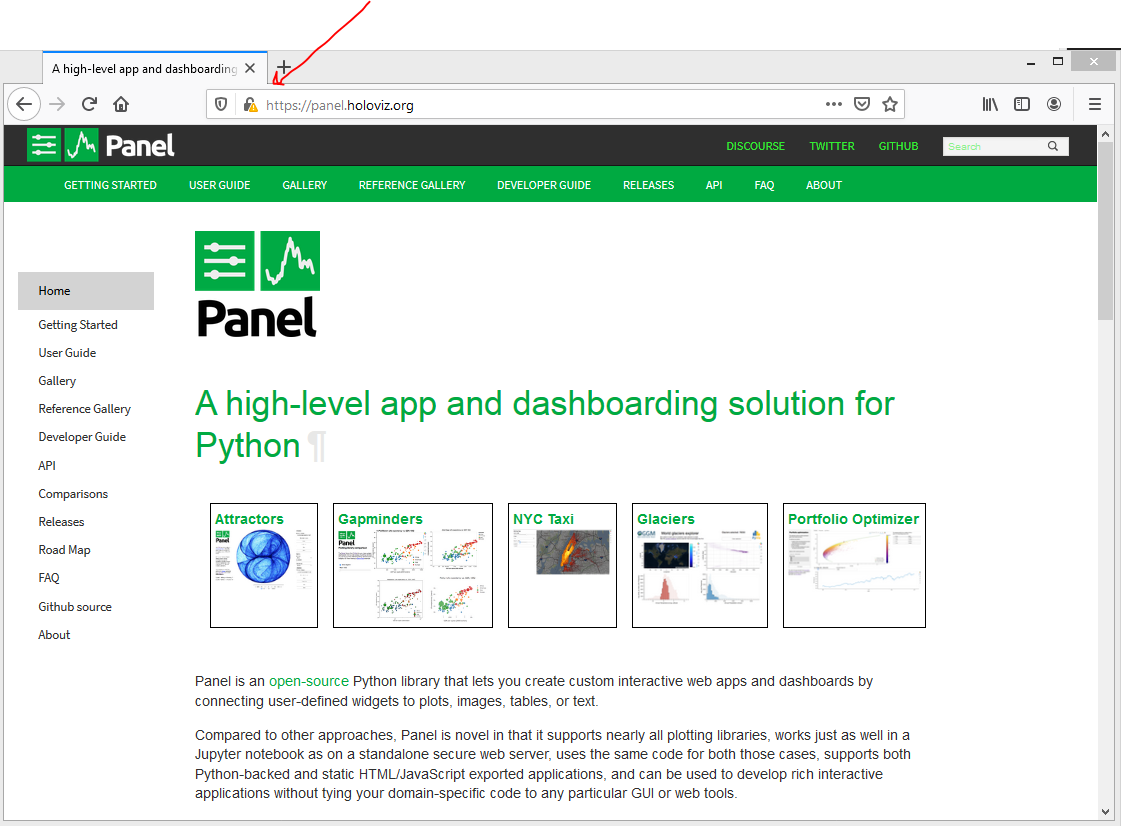1121x826 pixels.
Task: Click the browser Forward arrow button
Action: click(57, 104)
